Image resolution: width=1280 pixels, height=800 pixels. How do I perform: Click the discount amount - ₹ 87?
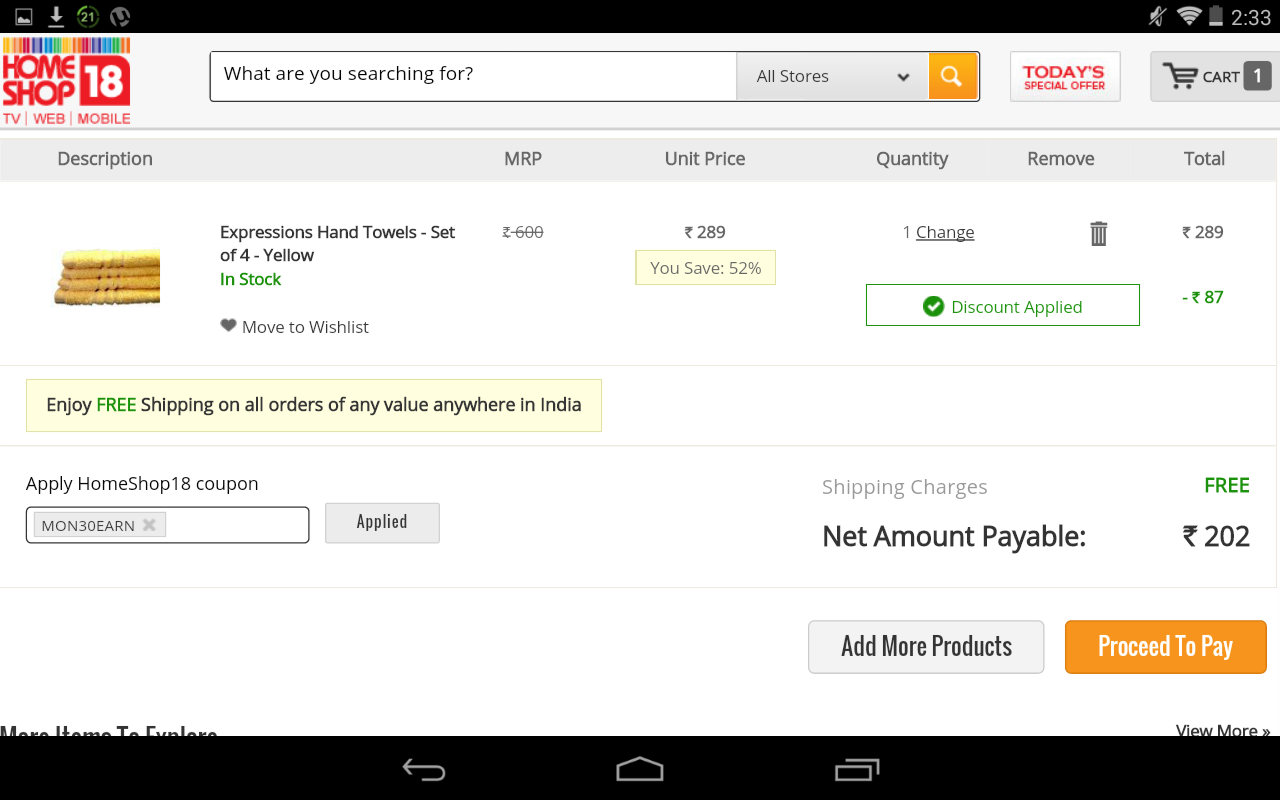1203,297
